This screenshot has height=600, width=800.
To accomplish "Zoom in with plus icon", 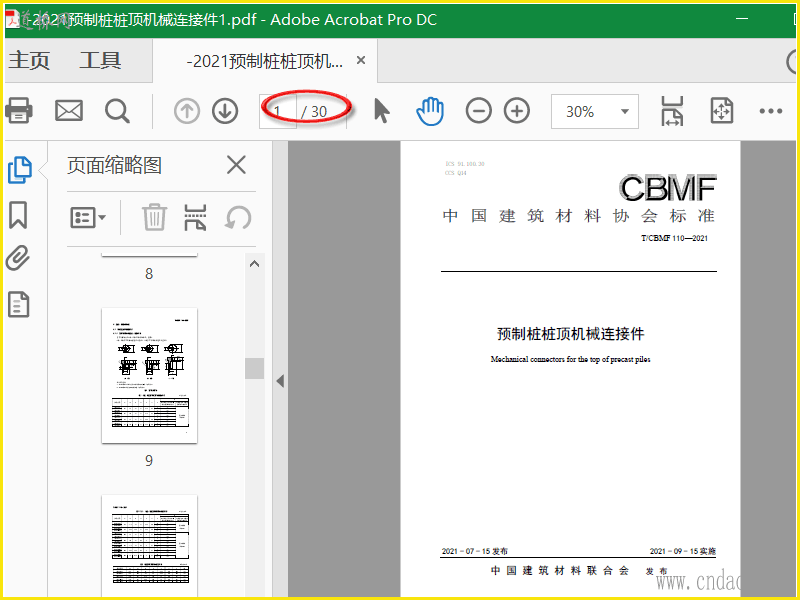I will (517, 111).
